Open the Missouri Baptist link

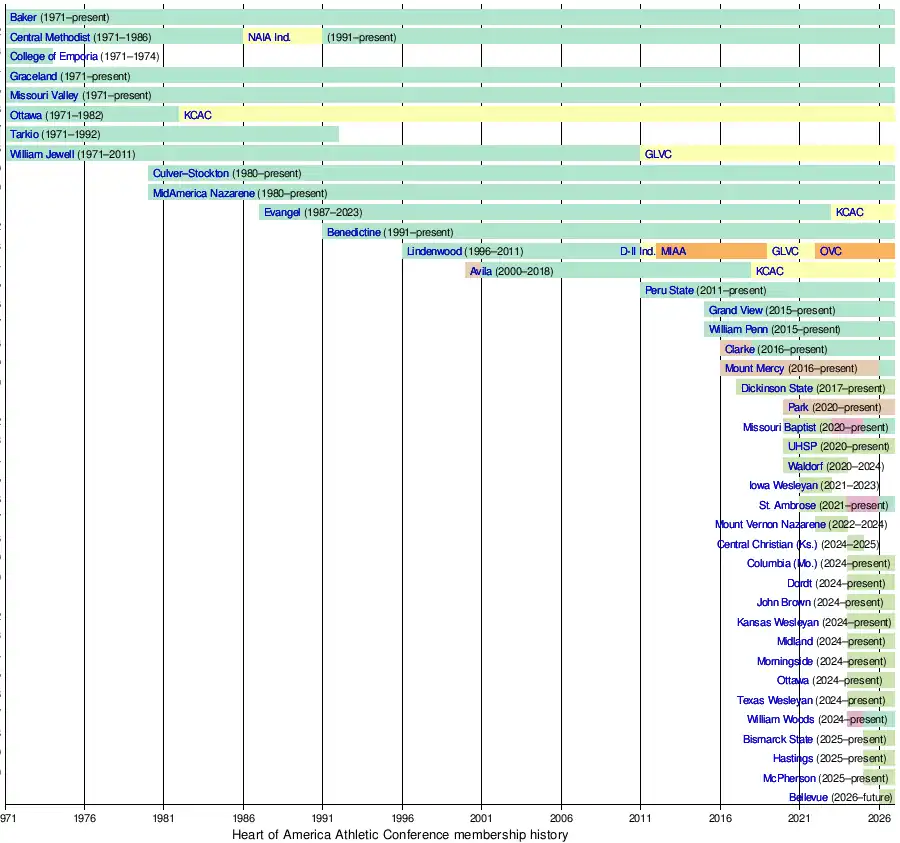pos(779,428)
